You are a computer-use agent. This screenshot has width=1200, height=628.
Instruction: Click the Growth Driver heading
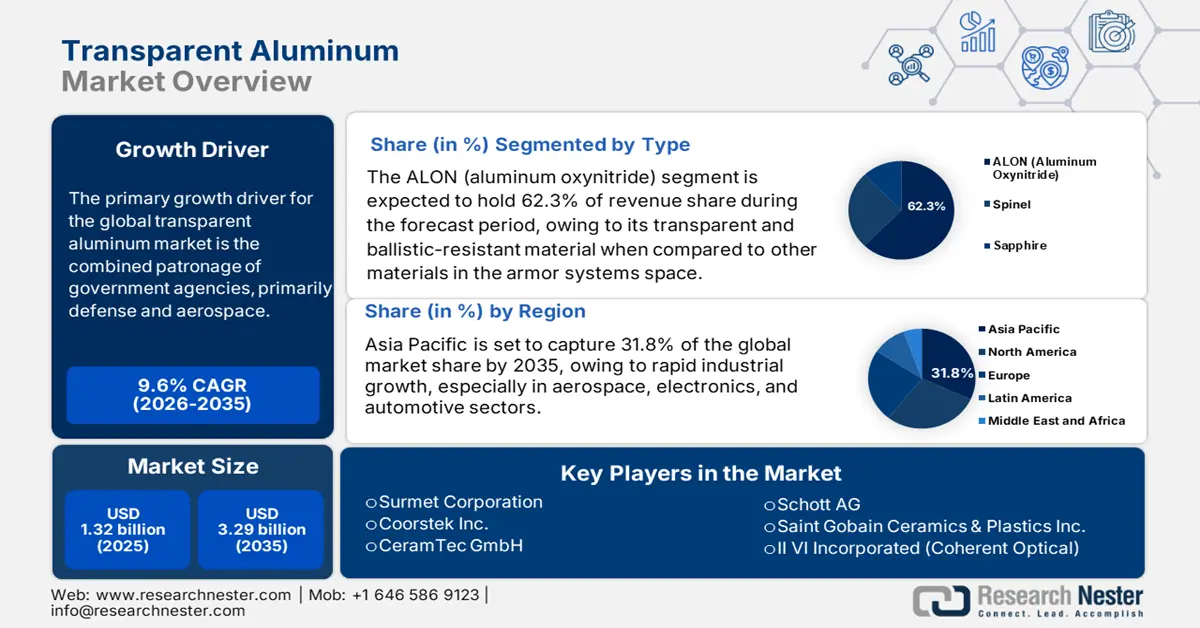coord(192,150)
